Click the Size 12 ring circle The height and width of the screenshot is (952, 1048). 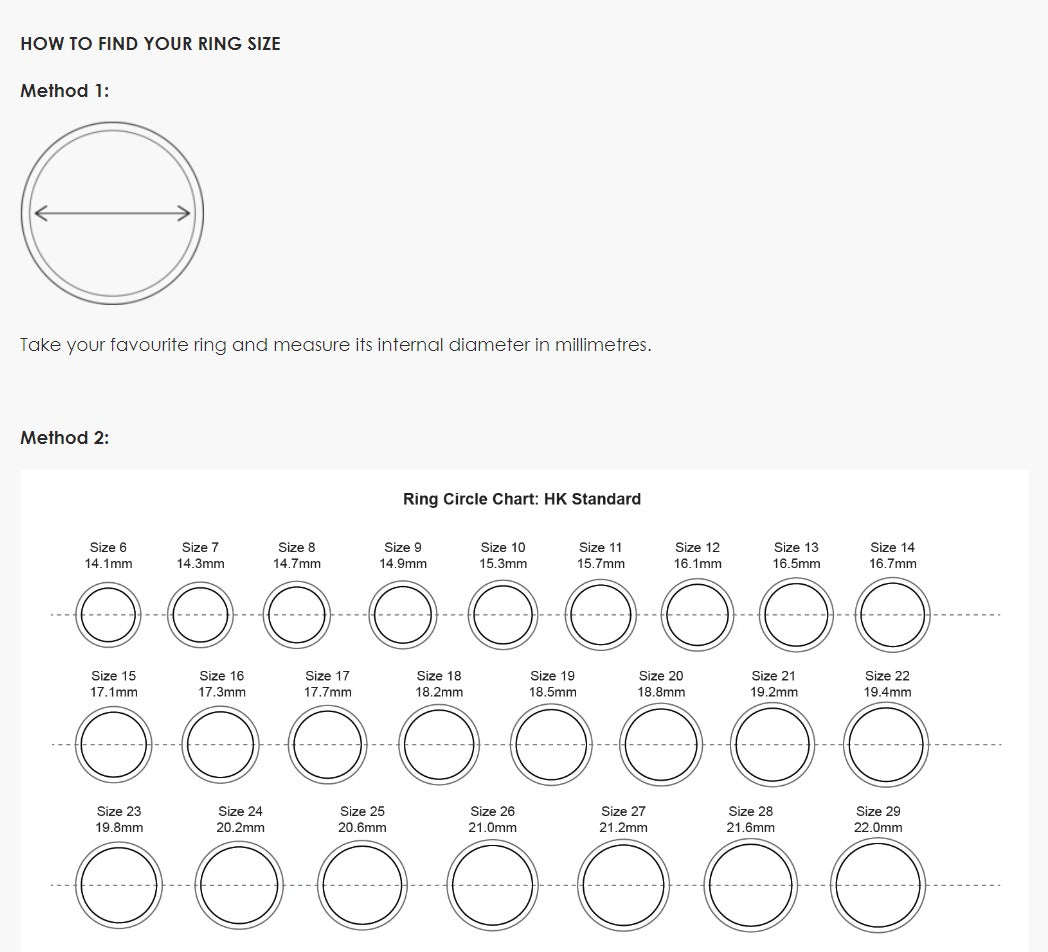[698, 615]
